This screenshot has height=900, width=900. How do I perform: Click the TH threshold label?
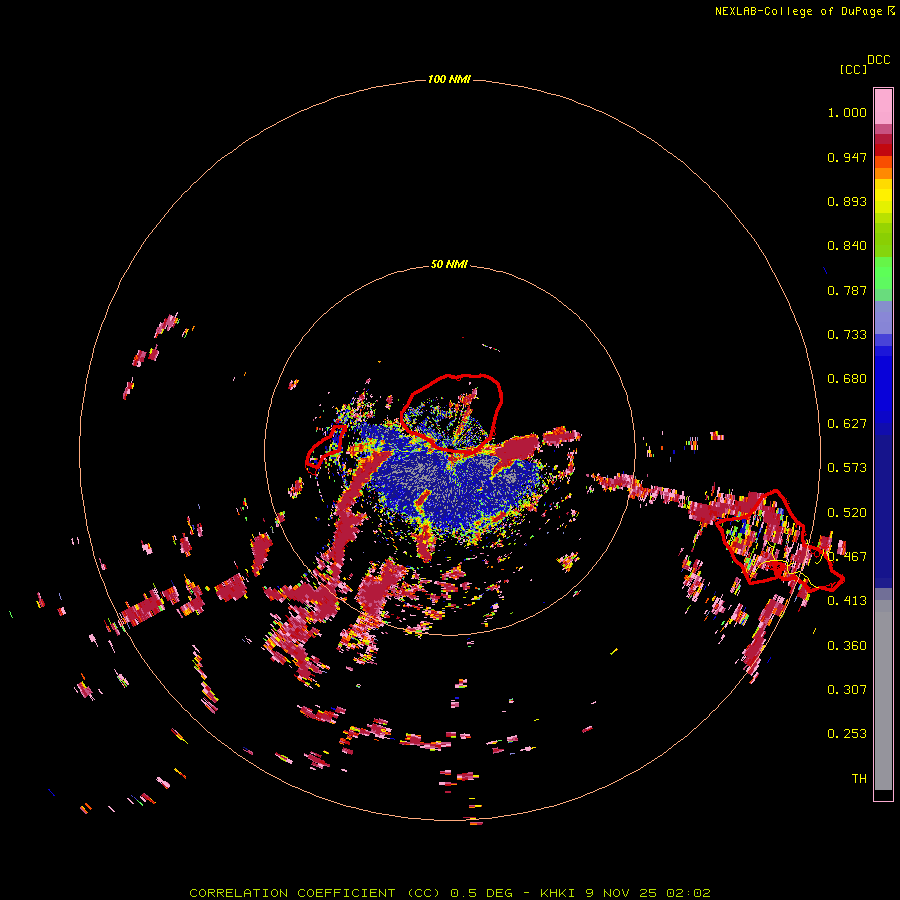pyautogui.click(x=859, y=779)
